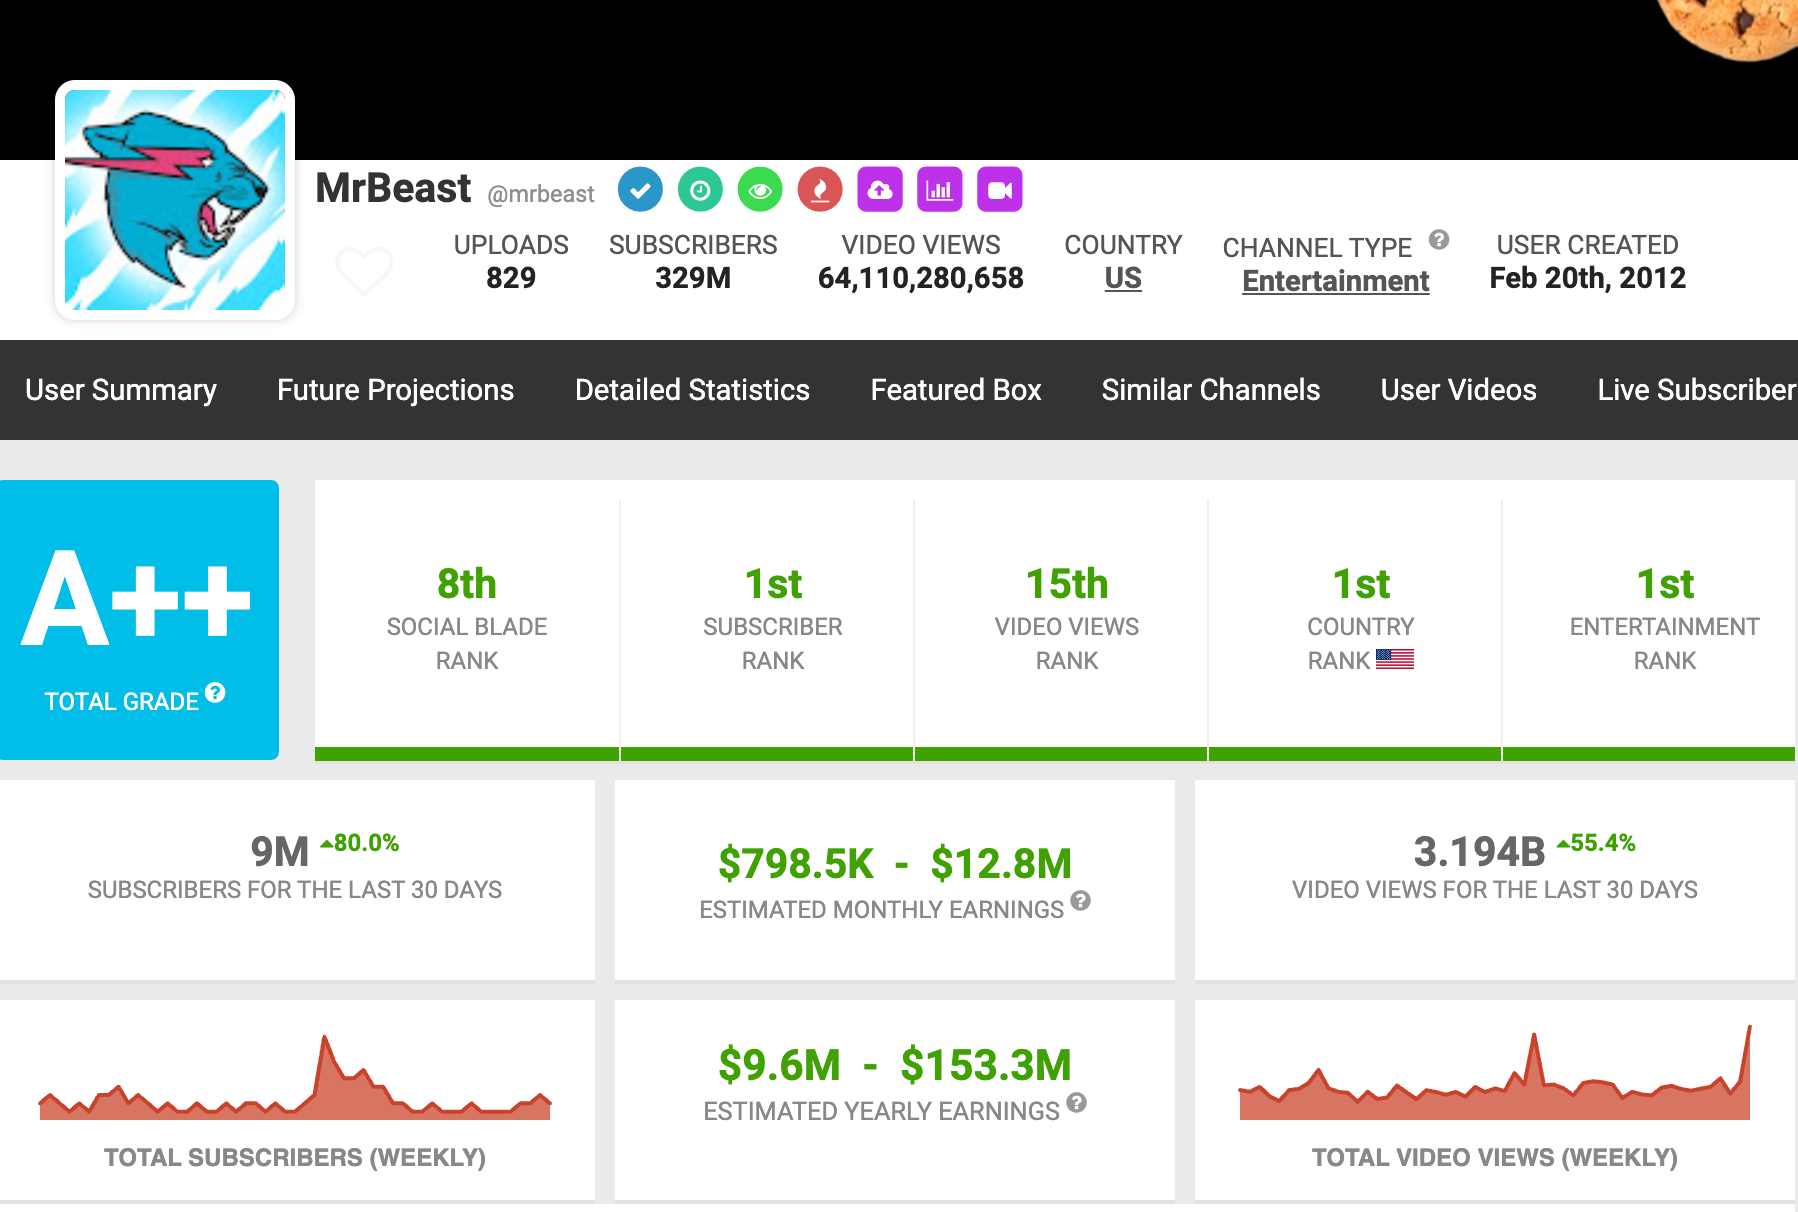Screen dimensions: 1798x1212
Task: Click the purple bar chart badge
Action: [x=940, y=189]
